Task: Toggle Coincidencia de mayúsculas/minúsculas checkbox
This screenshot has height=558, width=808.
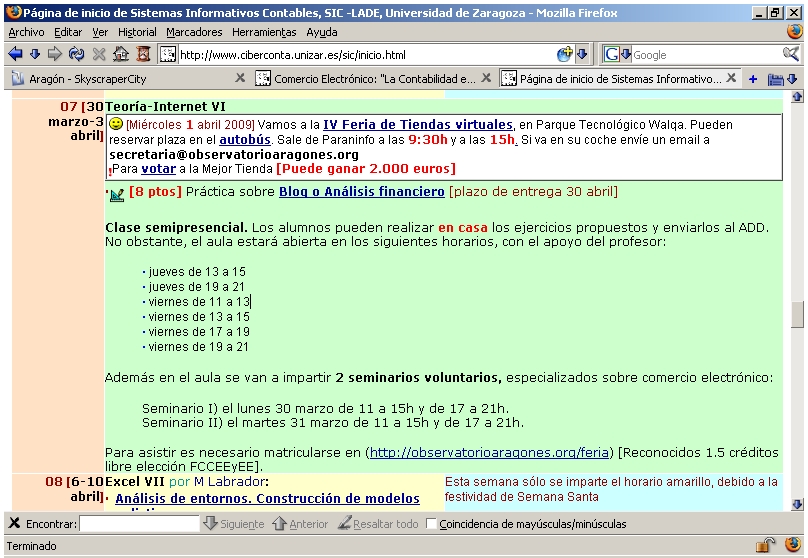Action: pos(431,524)
